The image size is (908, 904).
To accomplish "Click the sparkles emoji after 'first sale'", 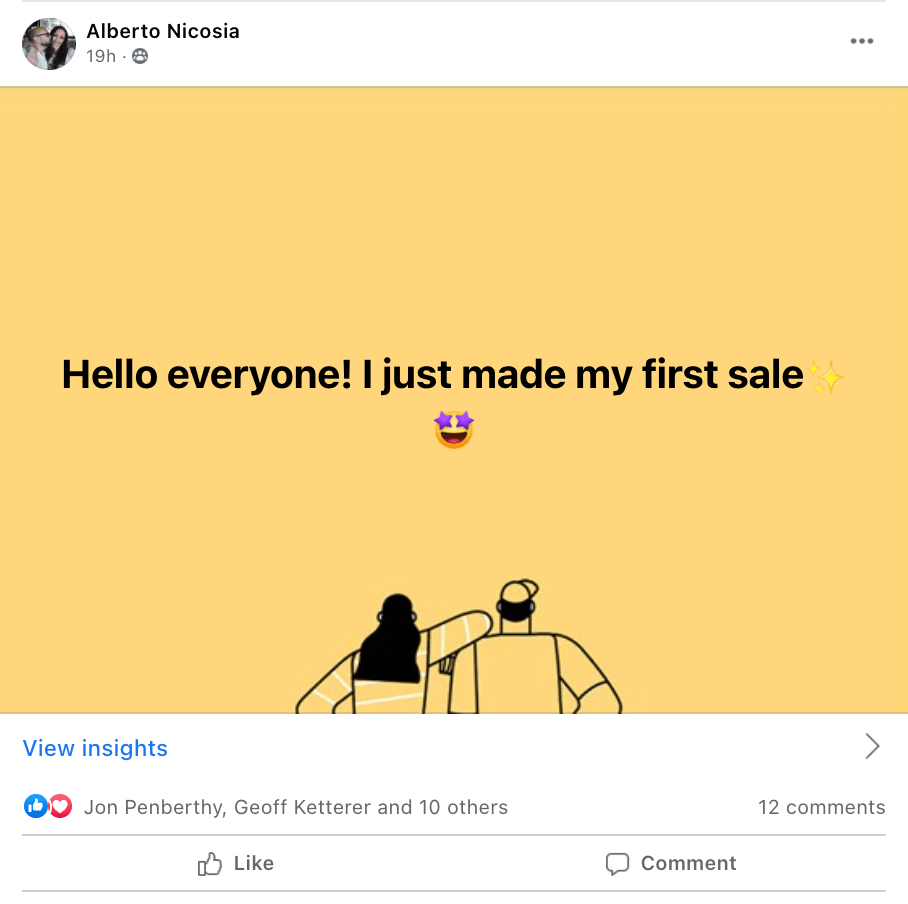I will (x=826, y=377).
